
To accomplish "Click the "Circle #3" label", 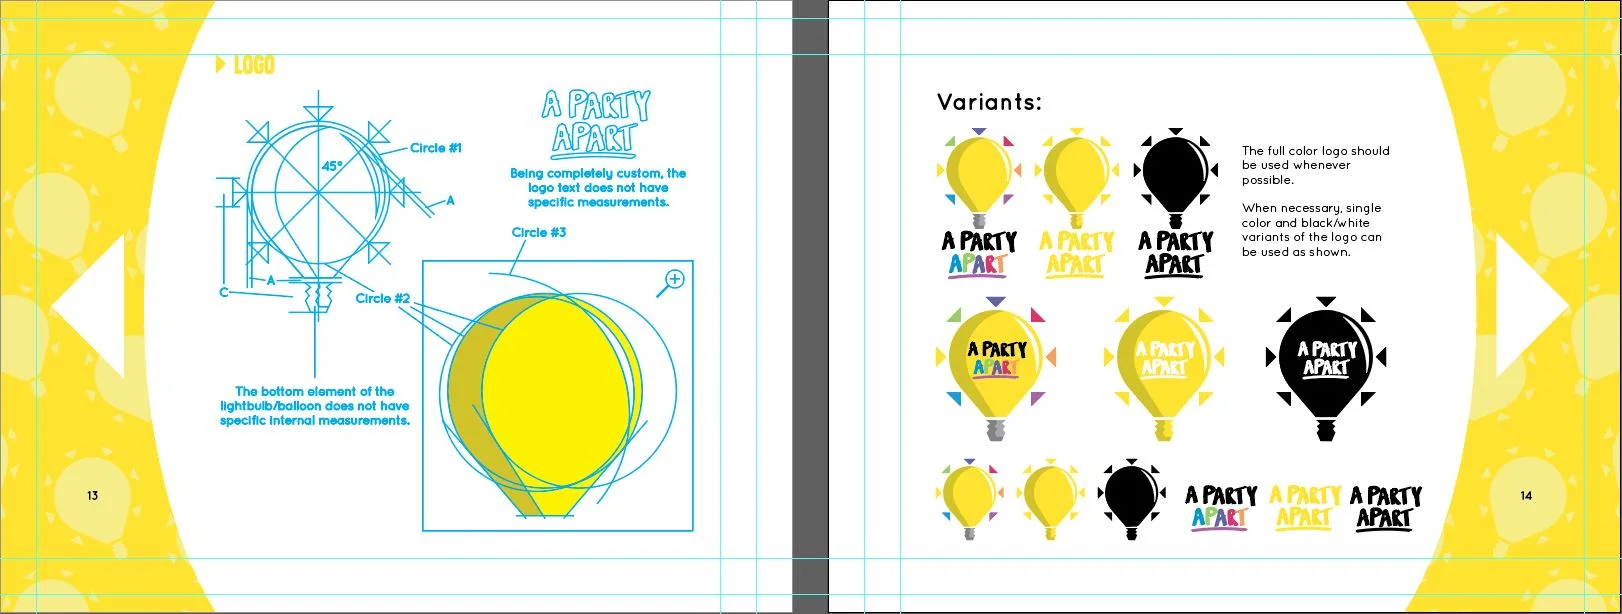I will coord(539,232).
